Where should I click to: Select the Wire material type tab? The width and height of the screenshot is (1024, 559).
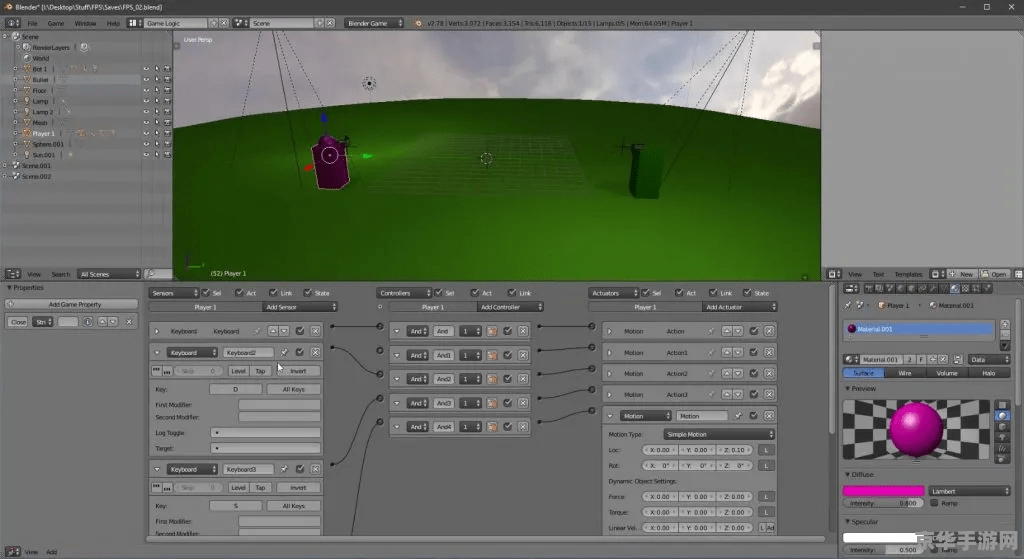(905, 373)
